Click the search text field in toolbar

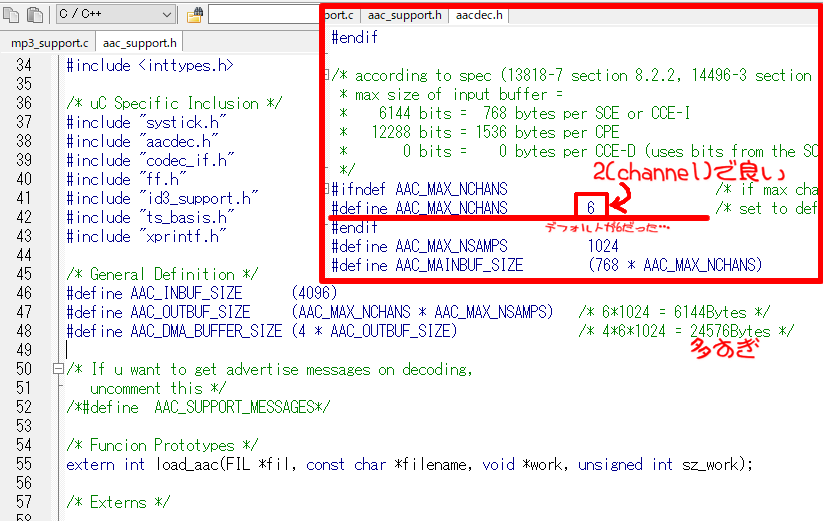264,14
